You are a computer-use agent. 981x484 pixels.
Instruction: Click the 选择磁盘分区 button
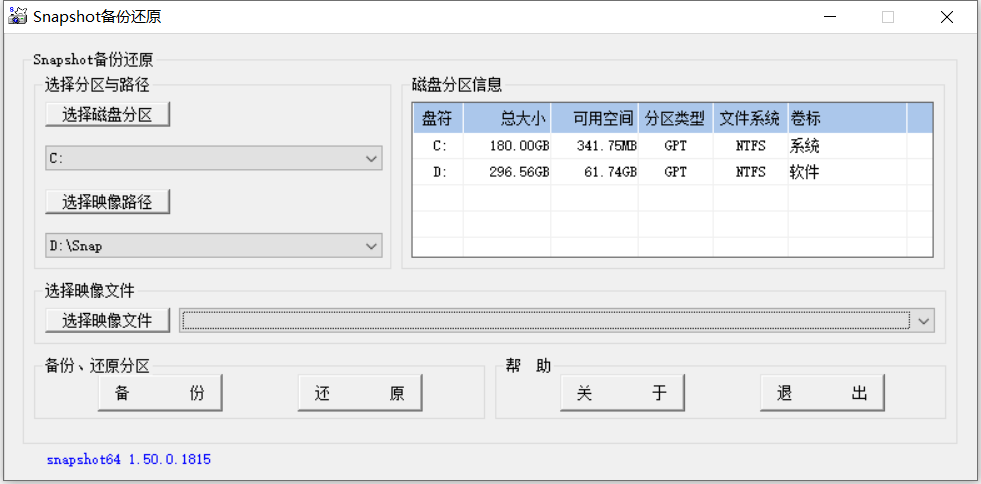click(x=107, y=115)
